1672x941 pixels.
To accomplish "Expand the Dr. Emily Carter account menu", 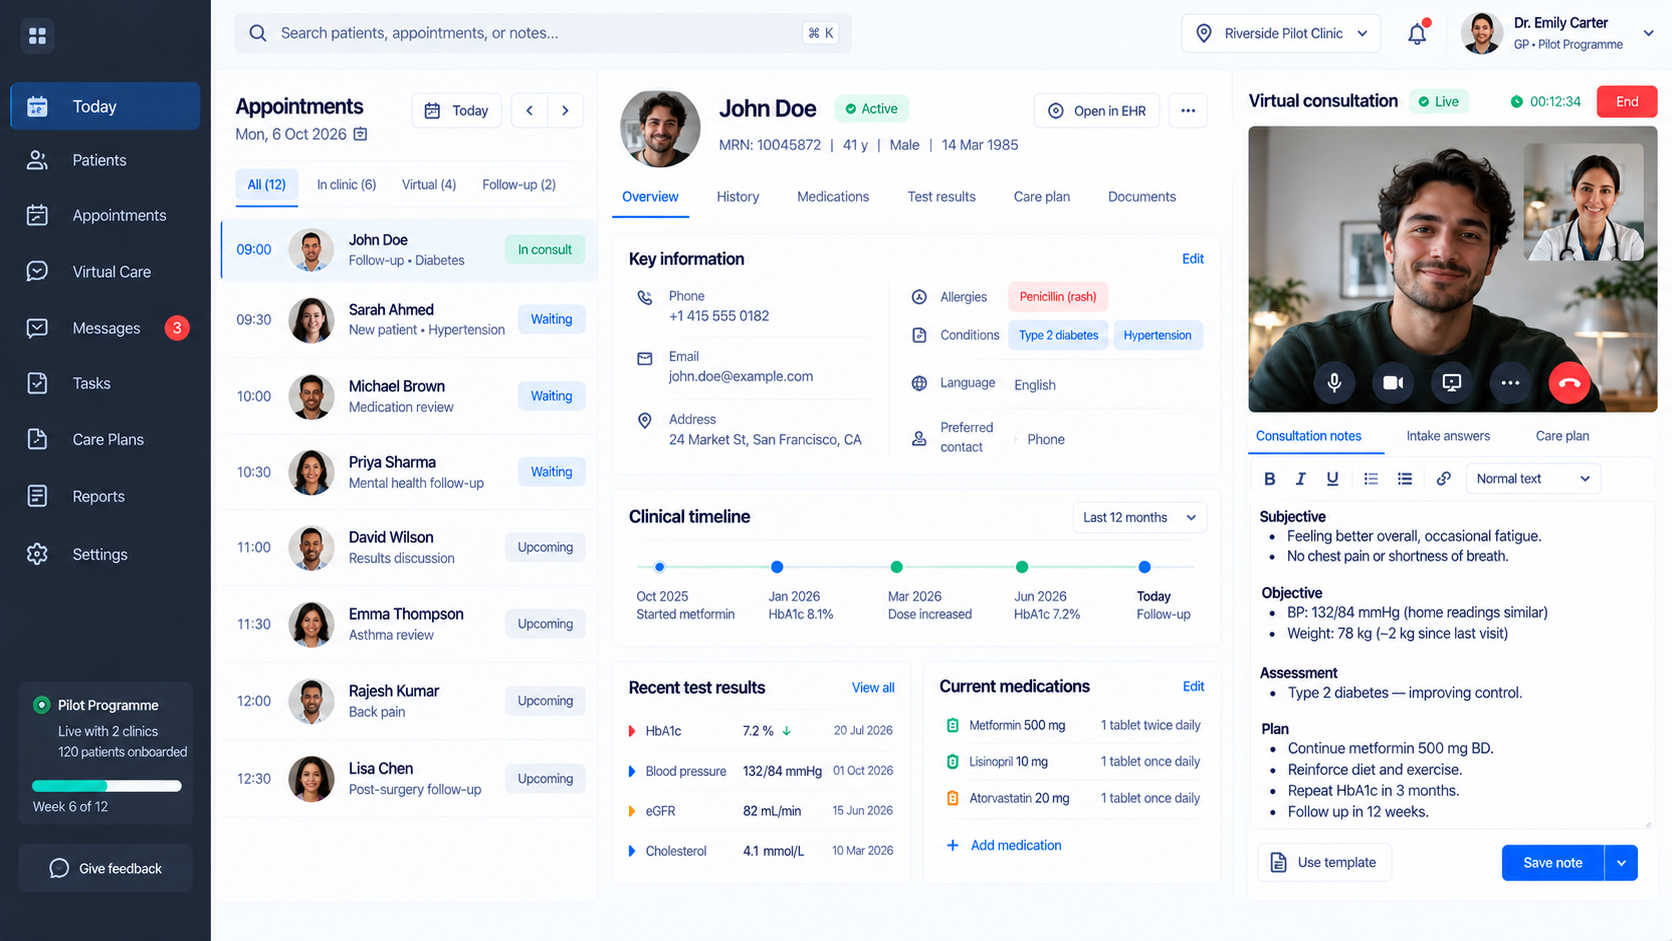I will 1649,33.
